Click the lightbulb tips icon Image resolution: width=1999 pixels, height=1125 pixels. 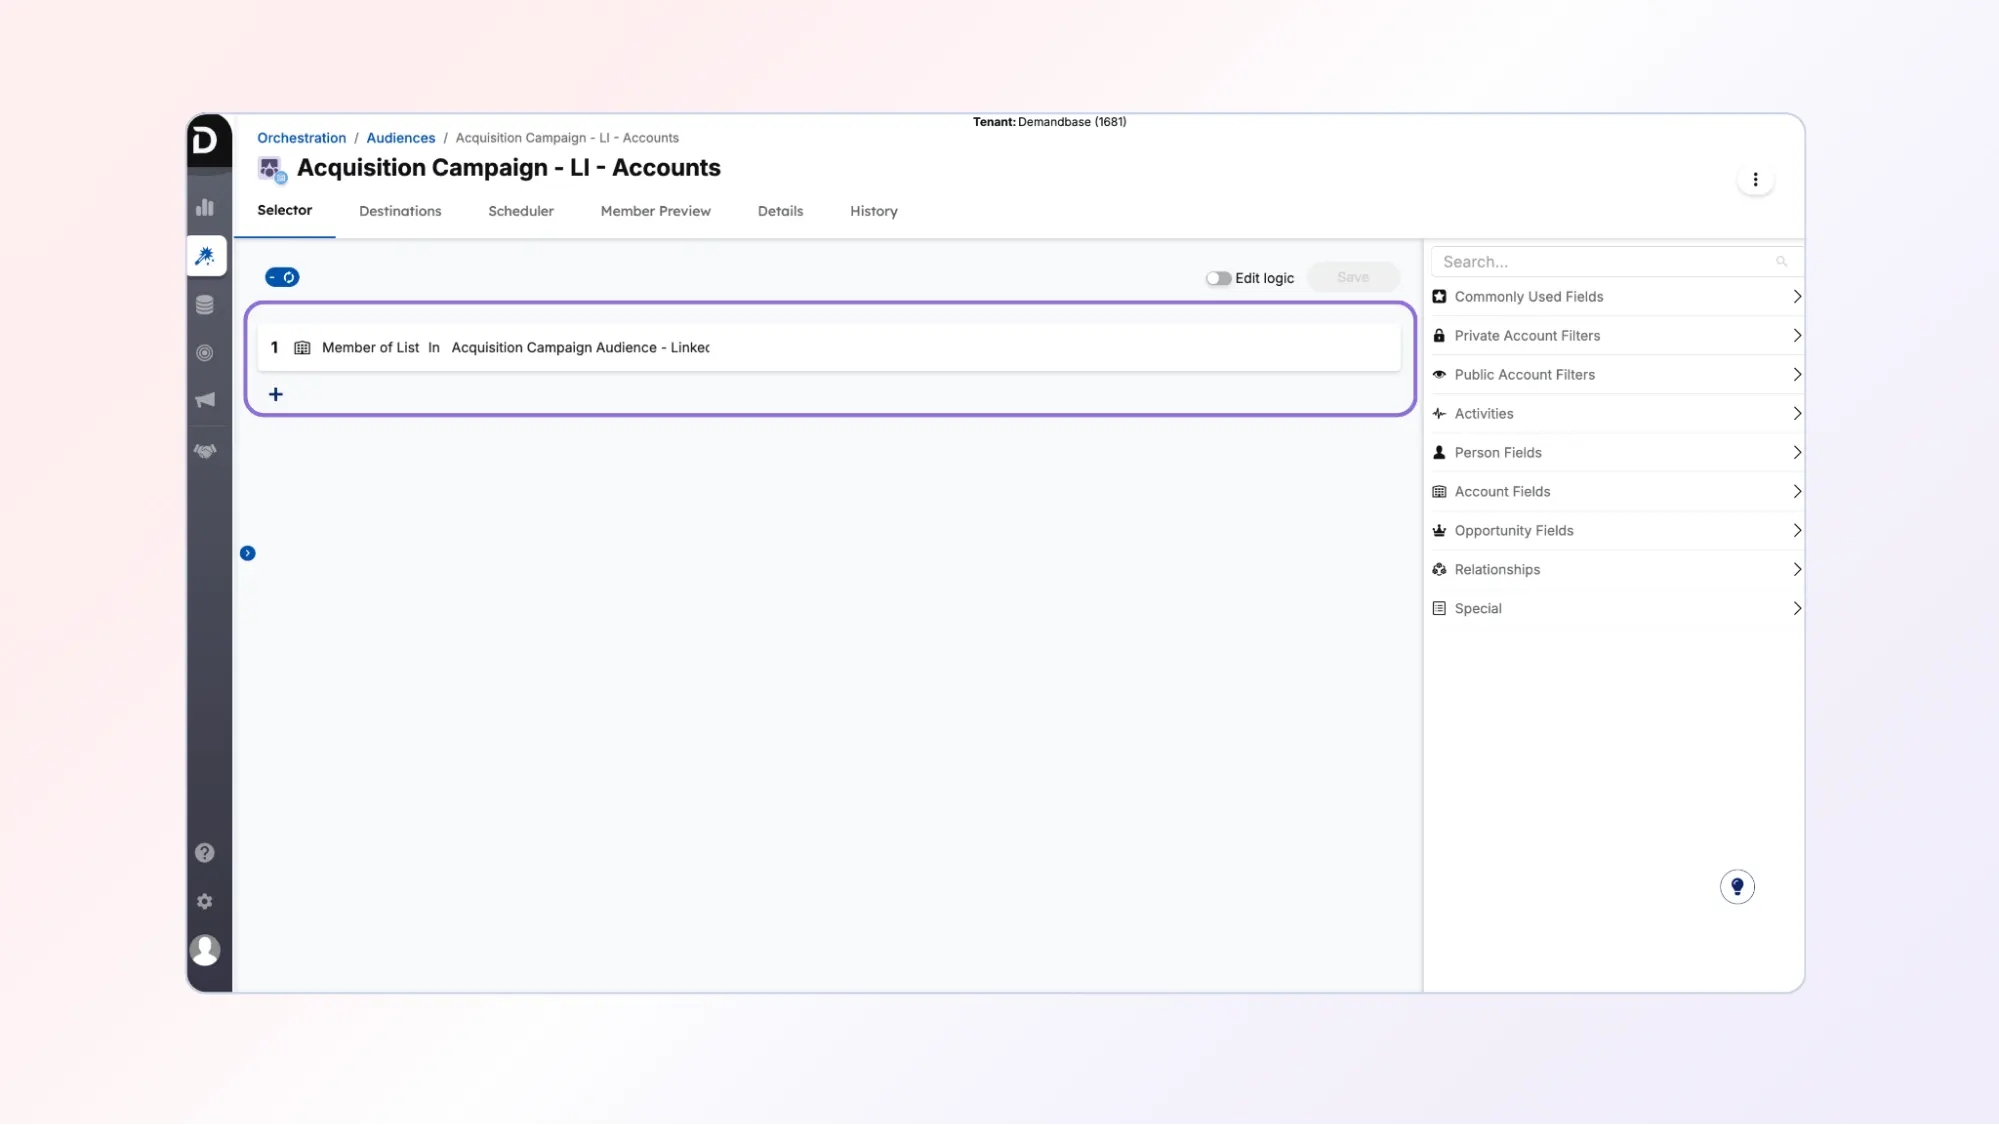[x=1737, y=887]
